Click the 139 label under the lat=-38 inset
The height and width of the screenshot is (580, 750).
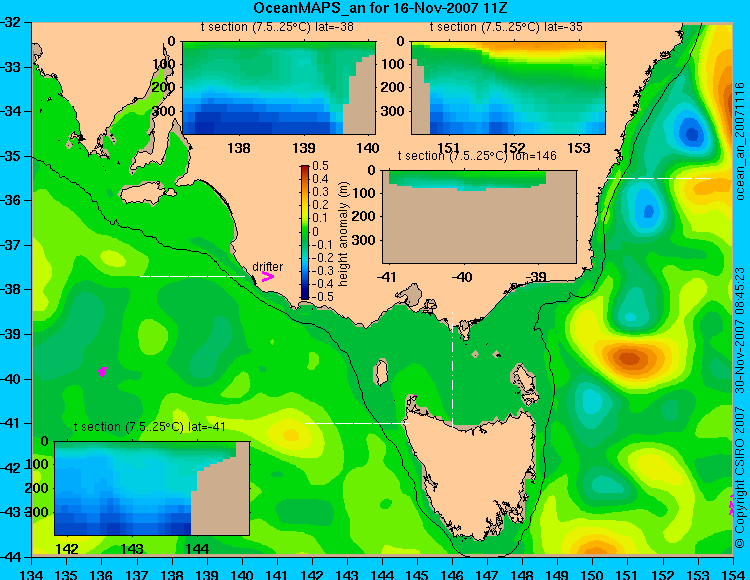[304, 148]
